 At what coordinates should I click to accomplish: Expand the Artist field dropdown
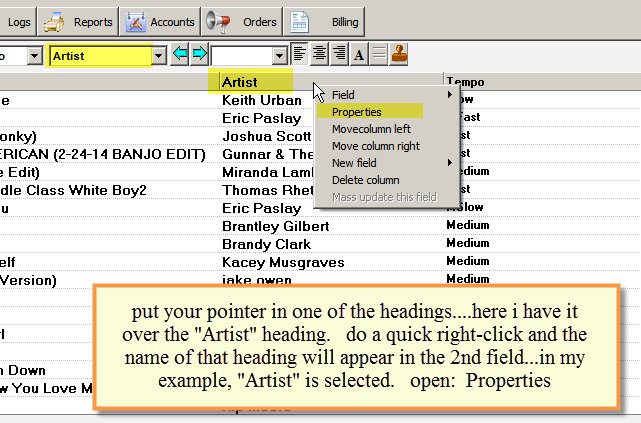click(x=159, y=56)
